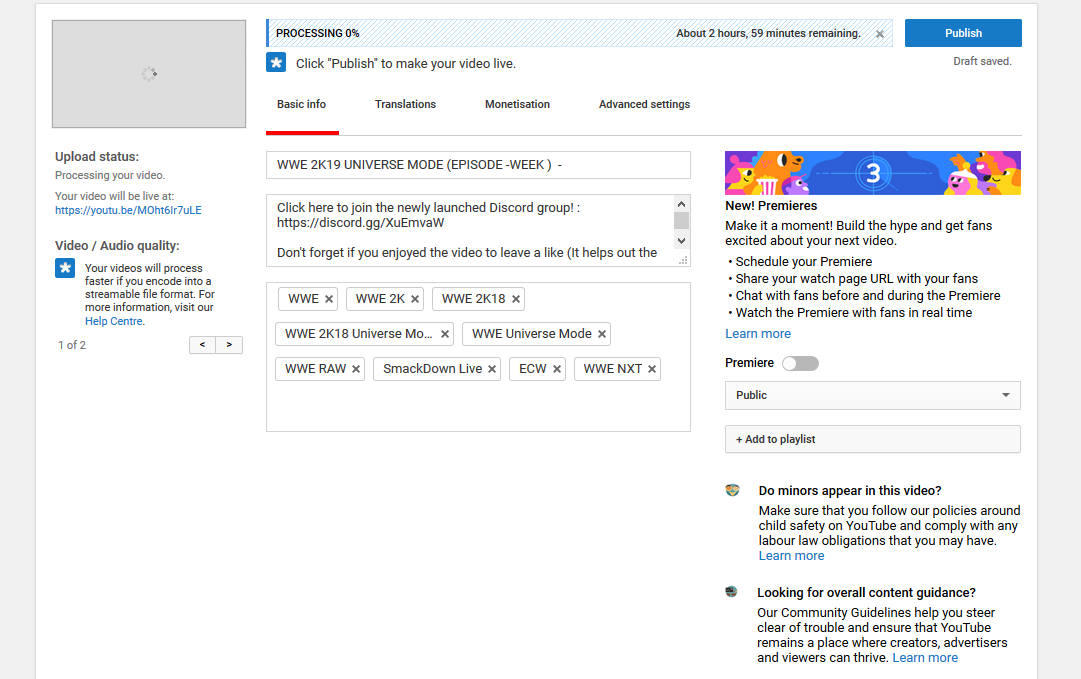Click the Upload status heading
1081x679 pixels.
click(97, 156)
